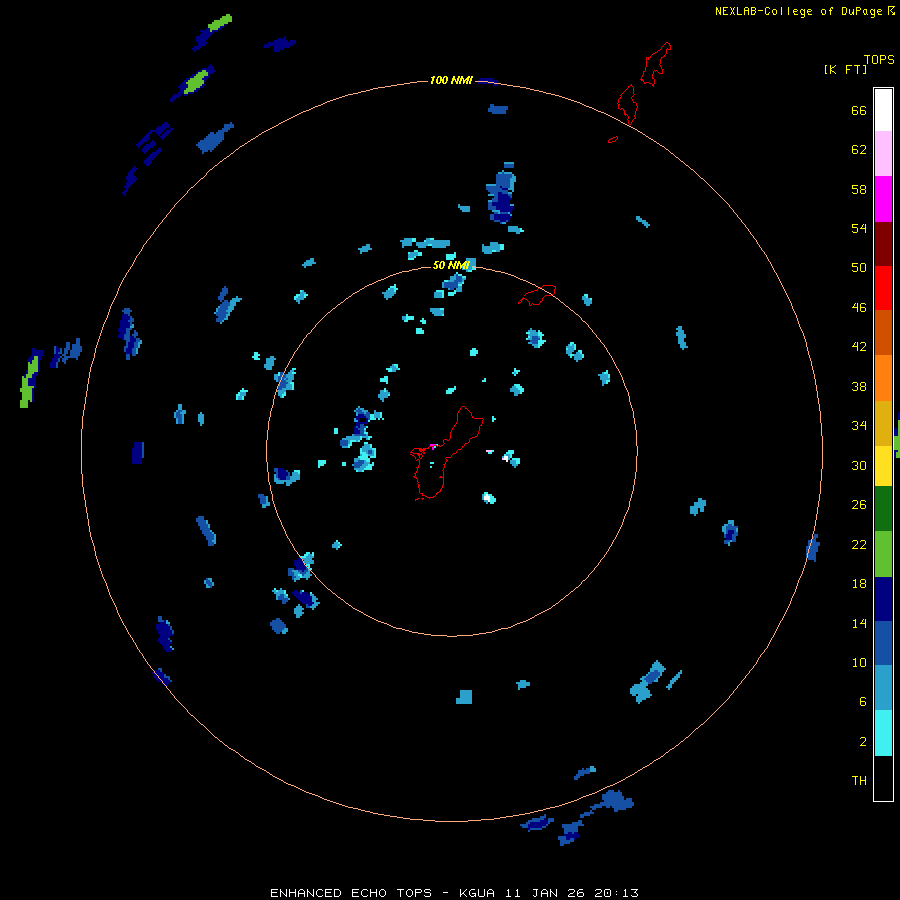Image resolution: width=900 pixels, height=900 pixels.
Task: Click the orange 38 legend swatch
Action: tap(883, 378)
